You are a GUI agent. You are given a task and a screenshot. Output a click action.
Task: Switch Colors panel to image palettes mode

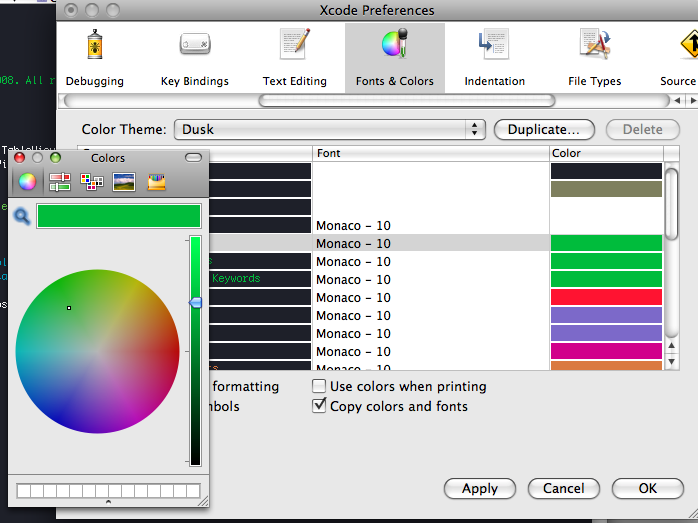[124, 182]
